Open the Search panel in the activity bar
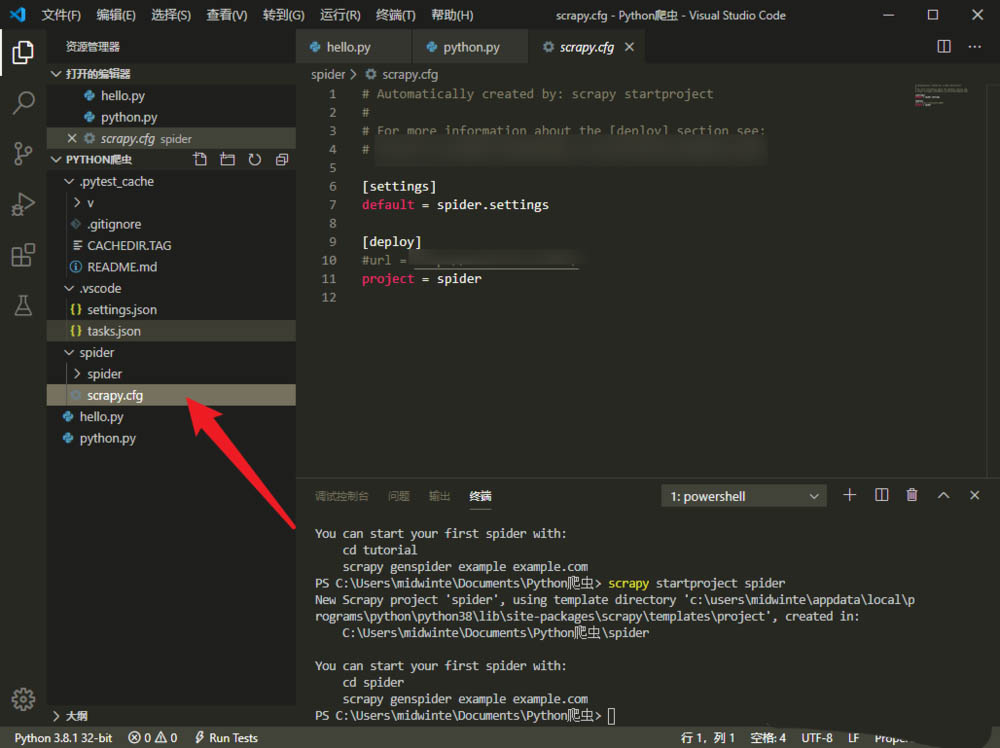This screenshot has height=748, width=1000. pyautogui.click(x=23, y=104)
